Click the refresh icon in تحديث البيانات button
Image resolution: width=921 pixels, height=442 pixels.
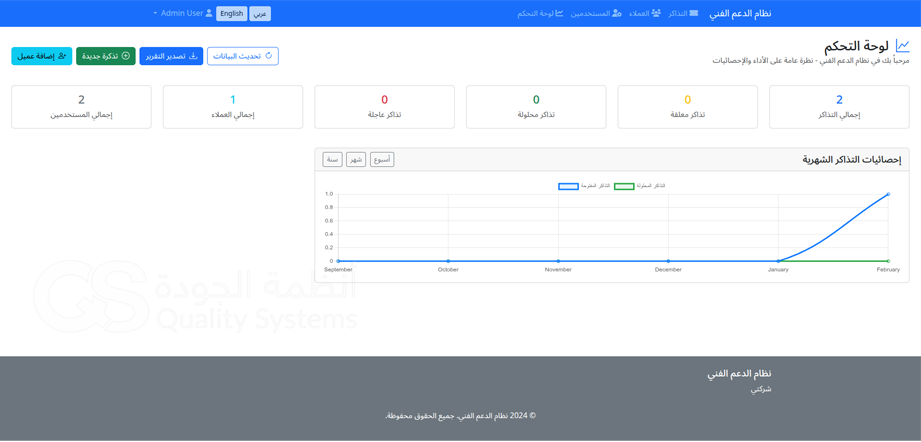point(268,56)
